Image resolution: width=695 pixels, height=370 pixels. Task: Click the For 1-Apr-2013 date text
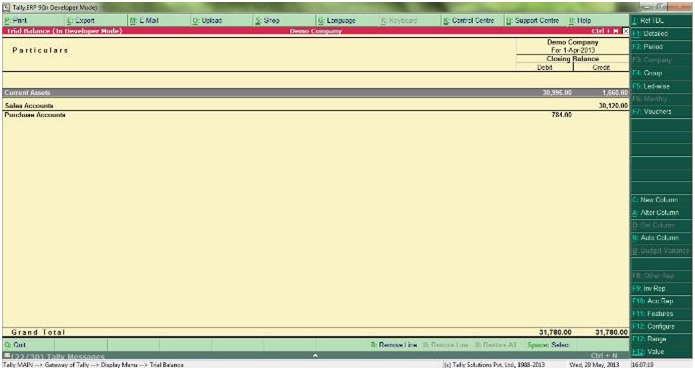tap(573, 51)
